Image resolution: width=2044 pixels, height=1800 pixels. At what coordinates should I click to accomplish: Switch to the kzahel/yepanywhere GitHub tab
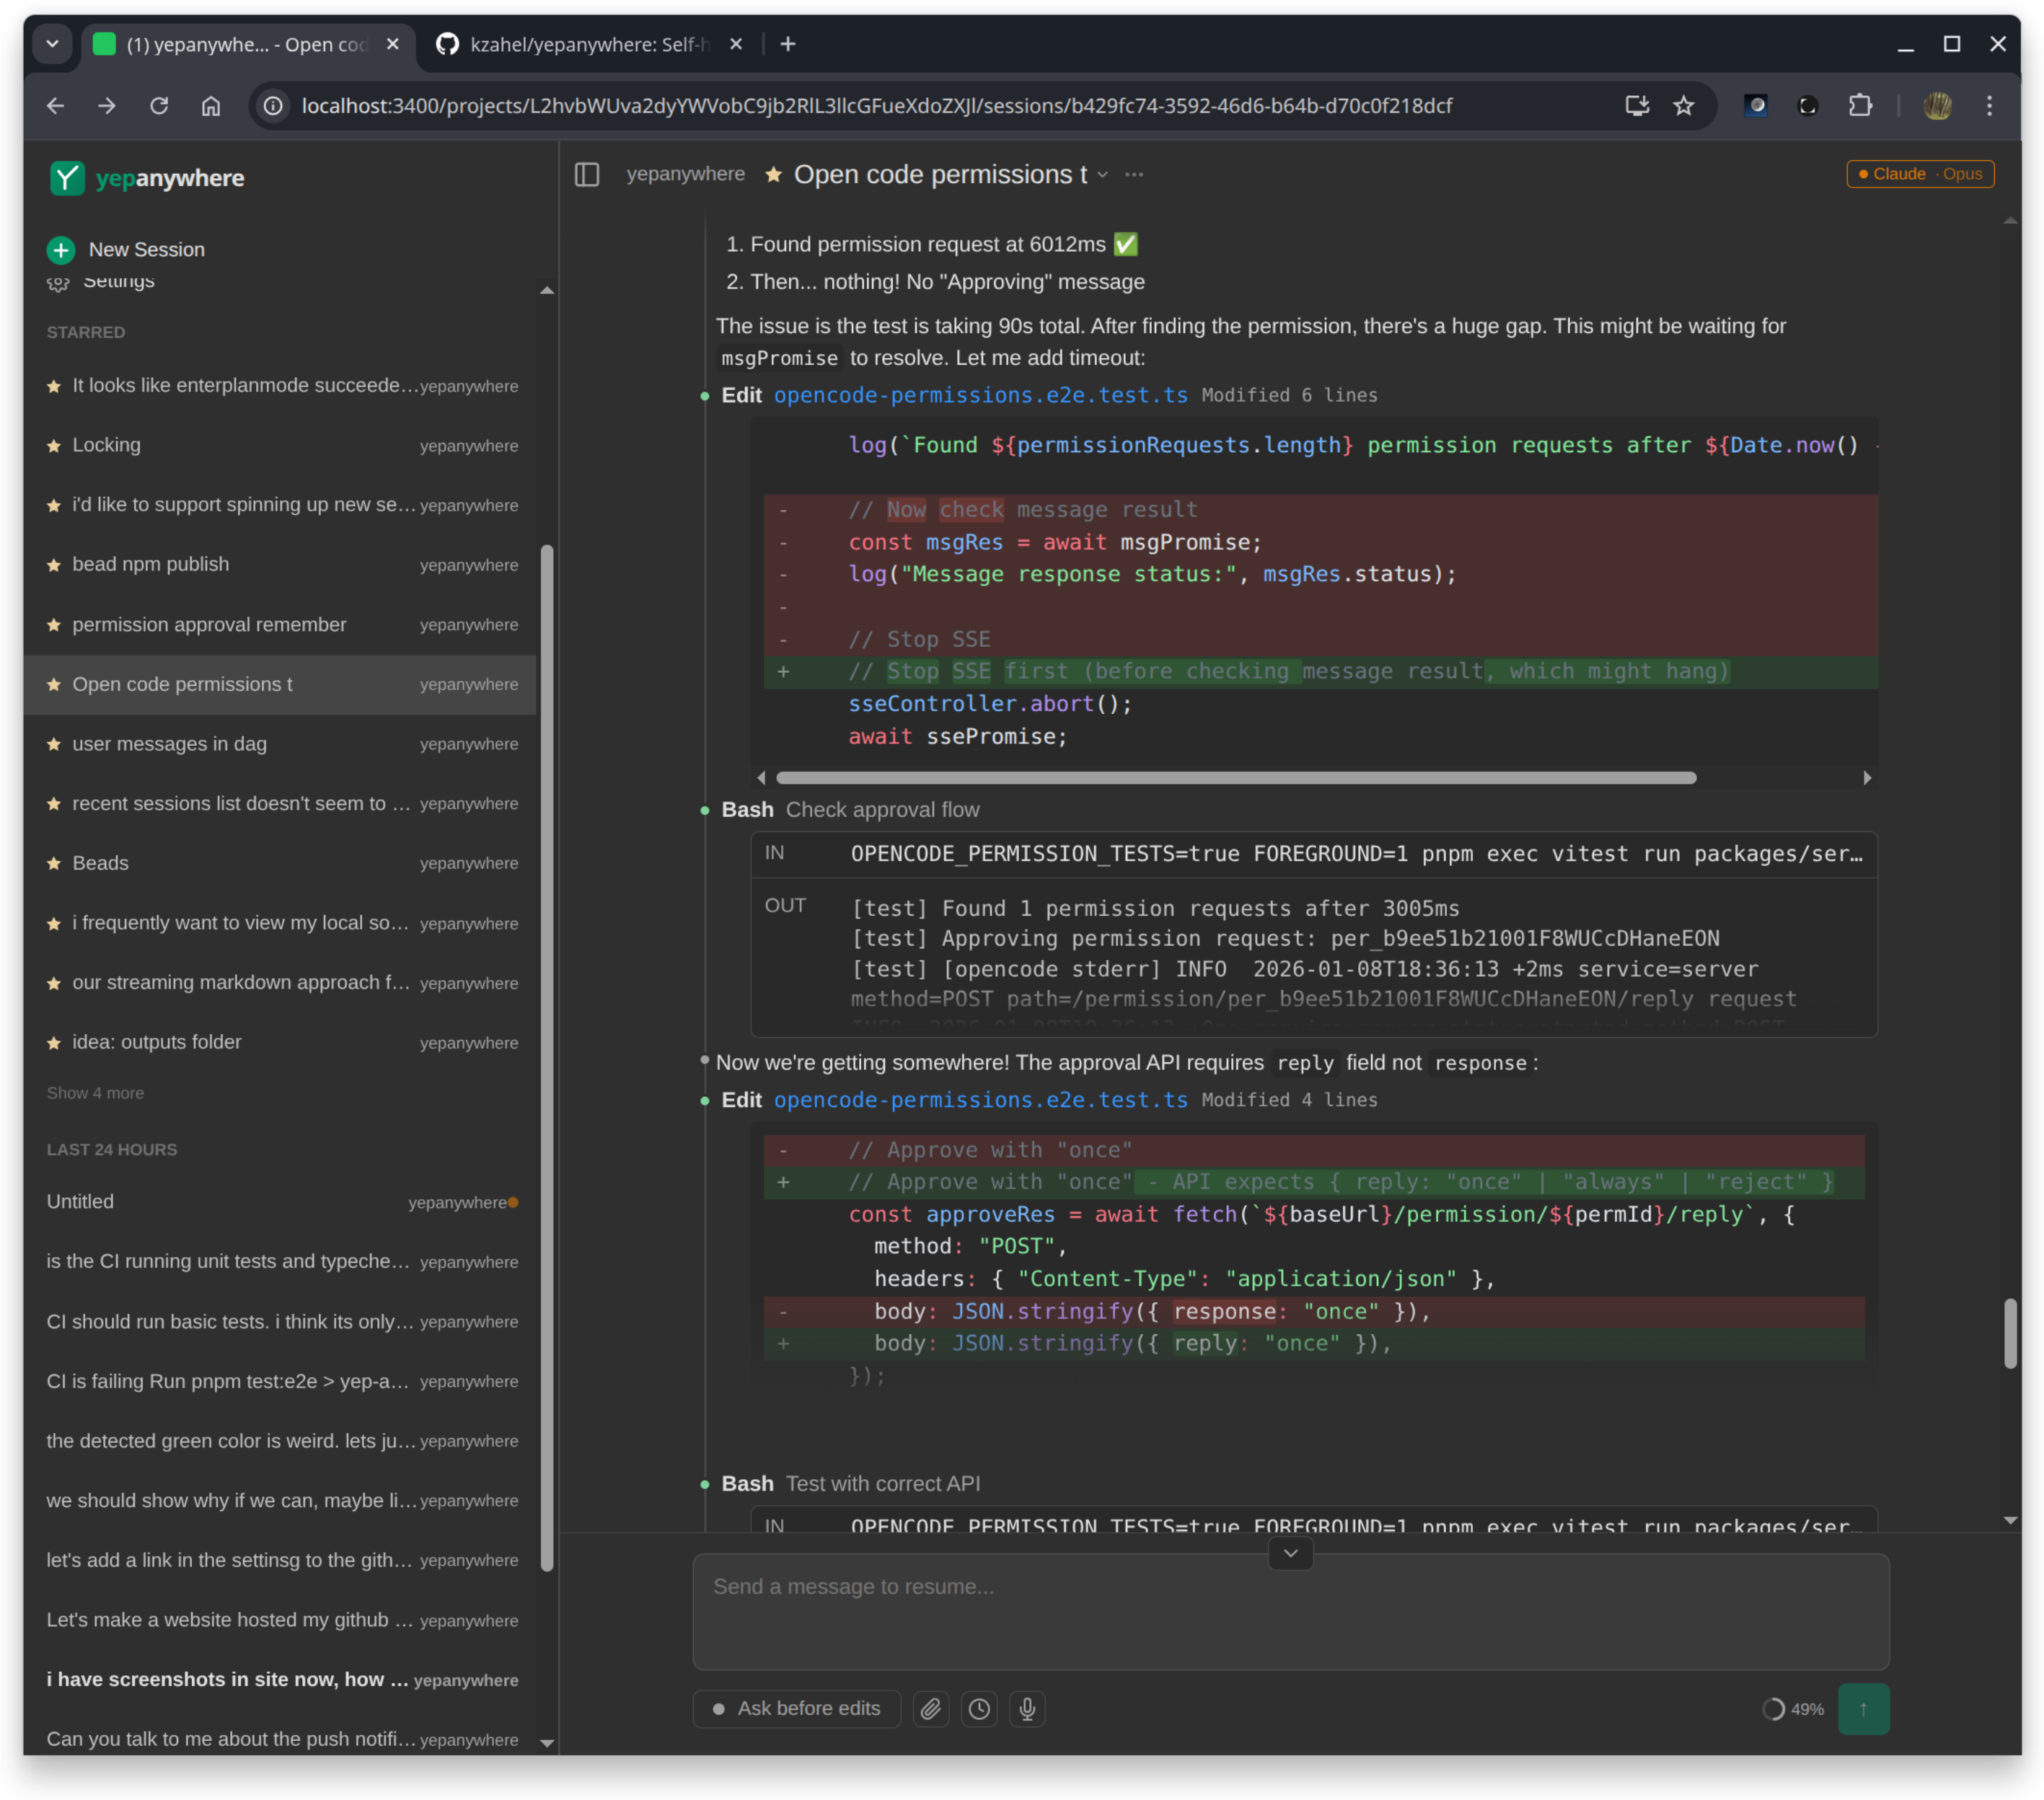pos(589,45)
